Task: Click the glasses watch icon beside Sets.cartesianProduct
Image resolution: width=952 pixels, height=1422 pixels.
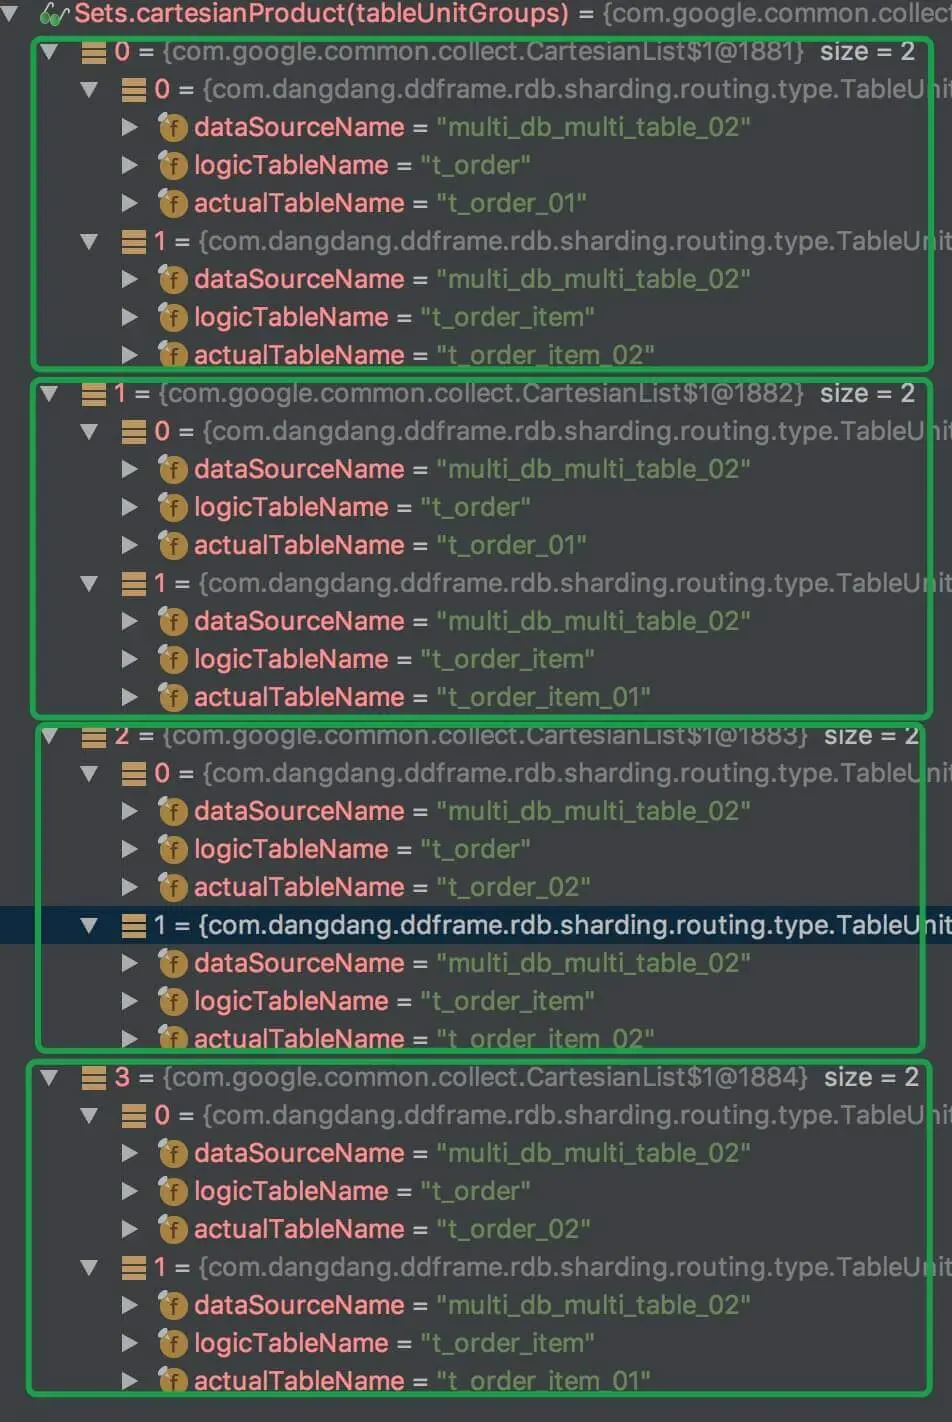Action: click(53, 14)
